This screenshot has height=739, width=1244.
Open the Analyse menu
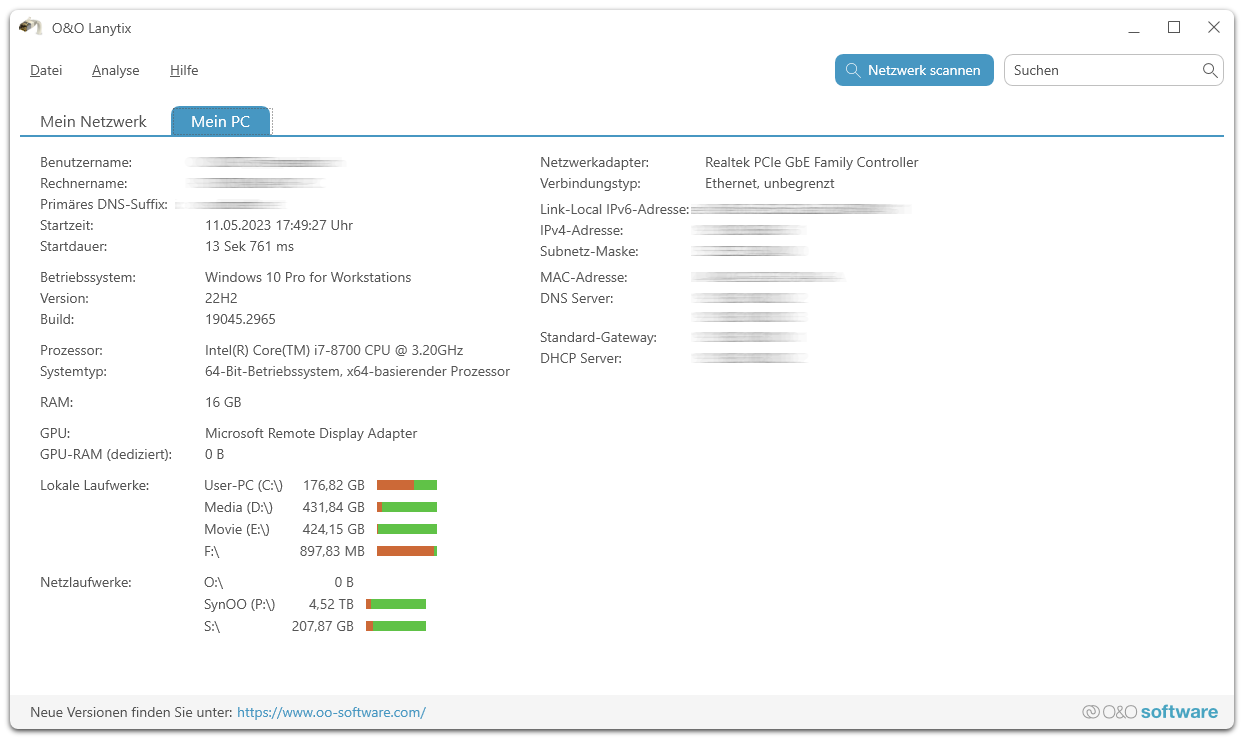pyautogui.click(x=116, y=70)
